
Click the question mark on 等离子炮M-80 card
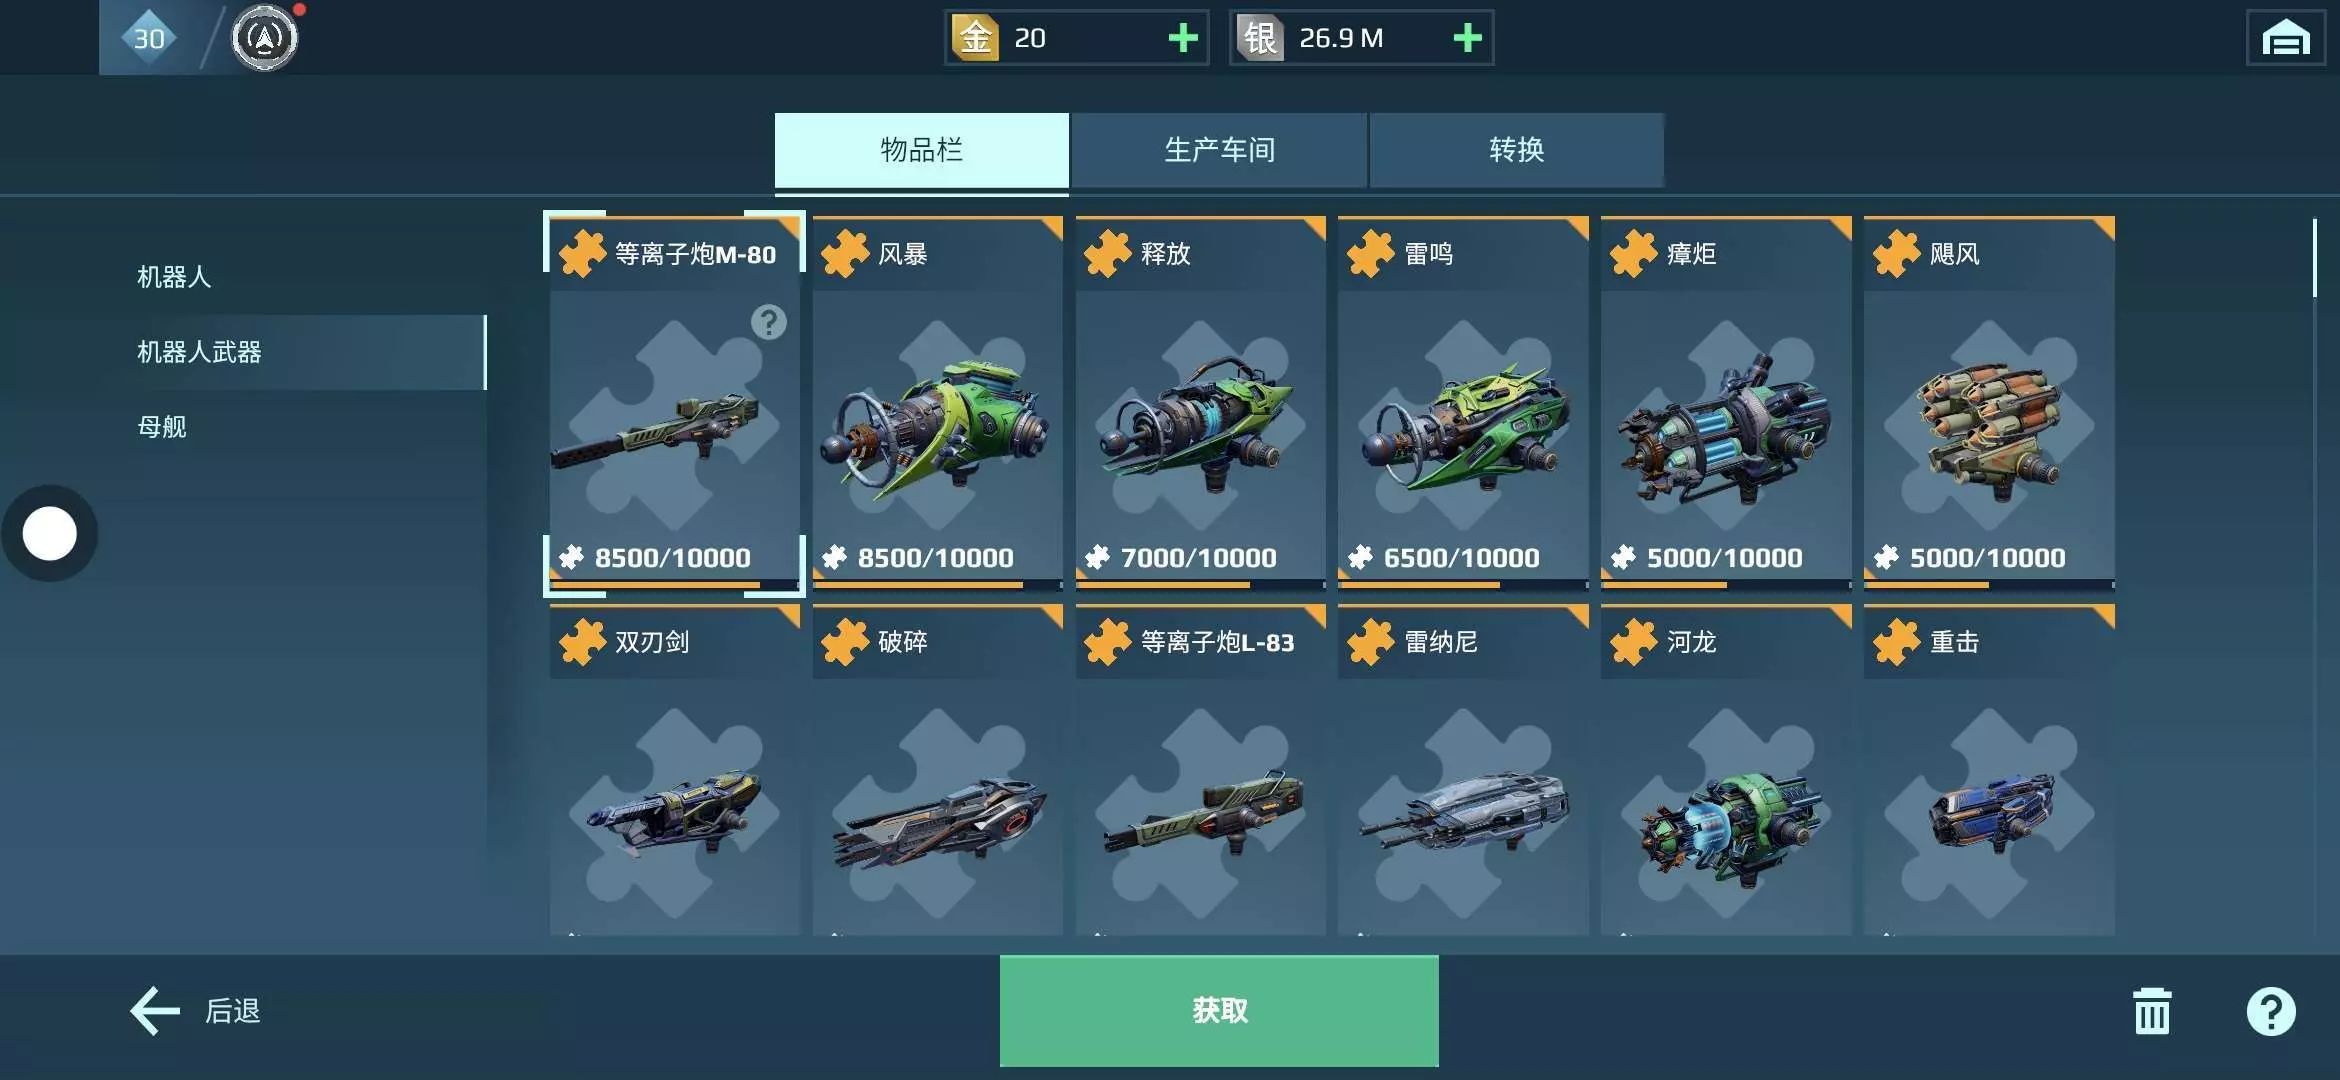(x=769, y=322)
